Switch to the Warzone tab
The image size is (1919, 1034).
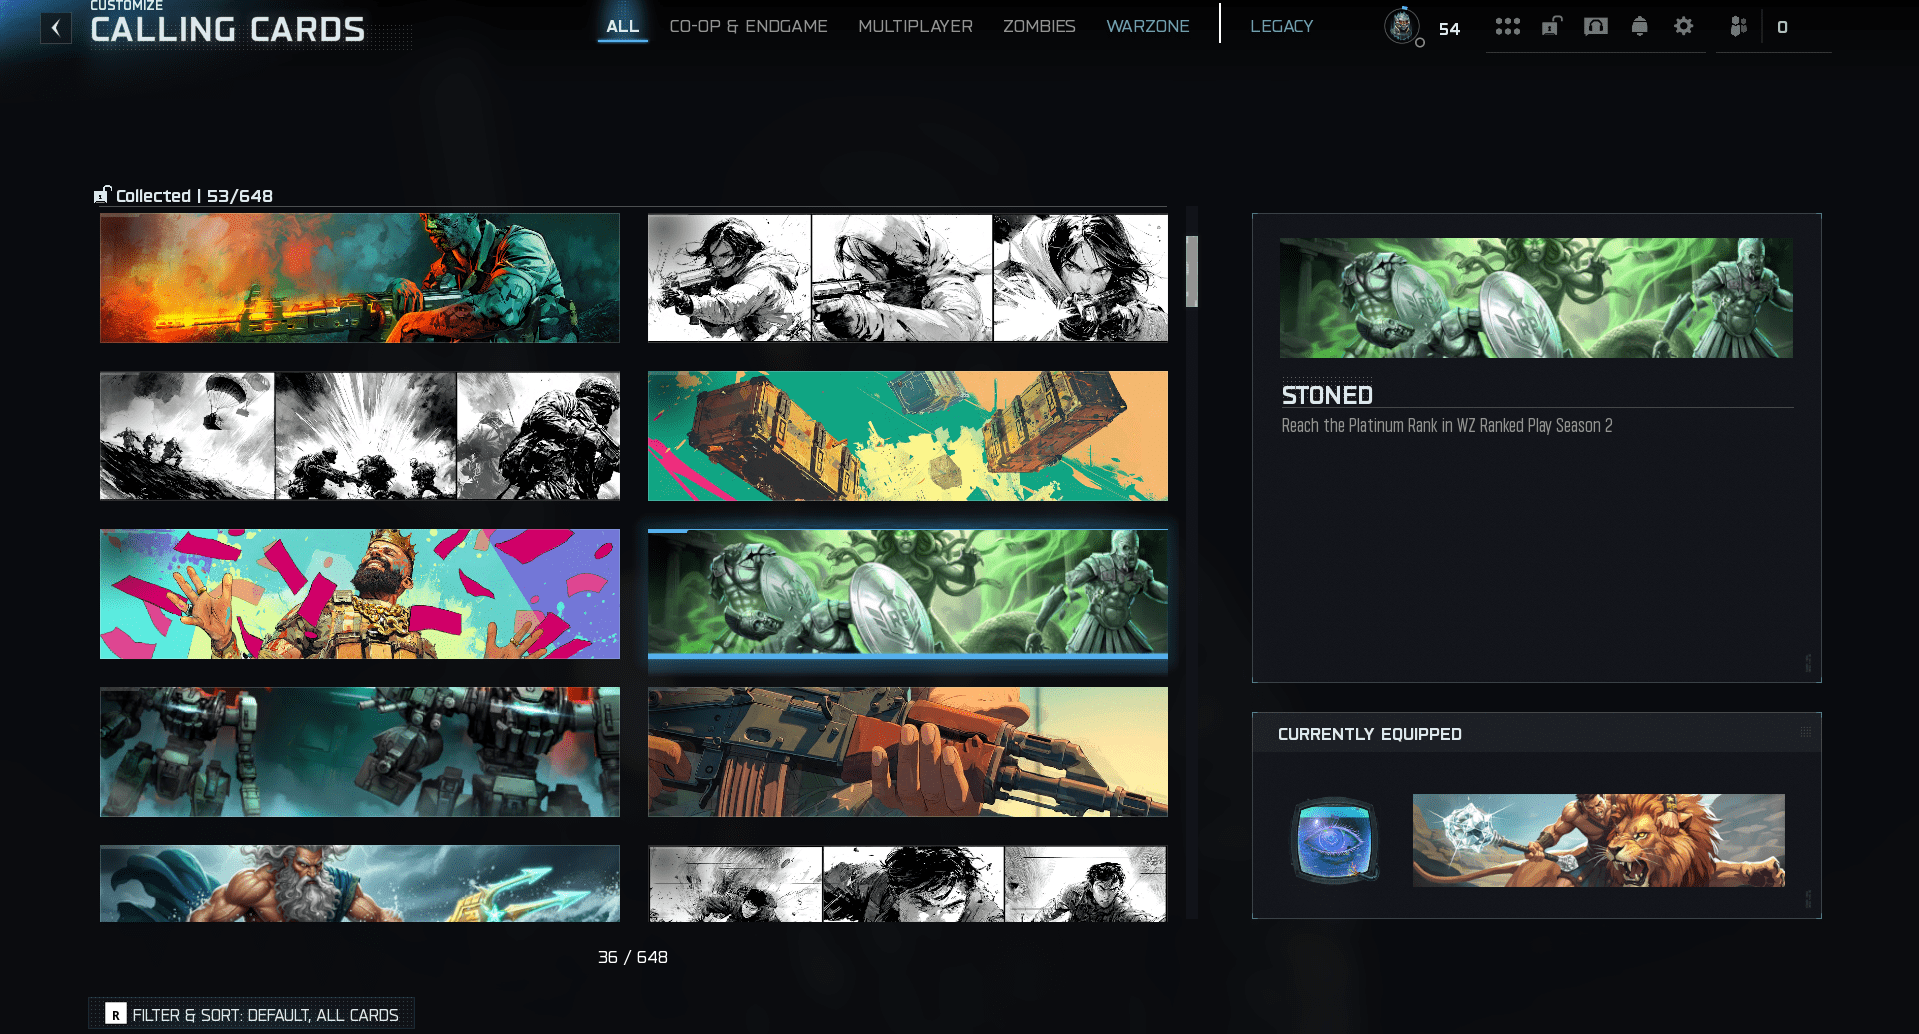[x=1147, y=26]
